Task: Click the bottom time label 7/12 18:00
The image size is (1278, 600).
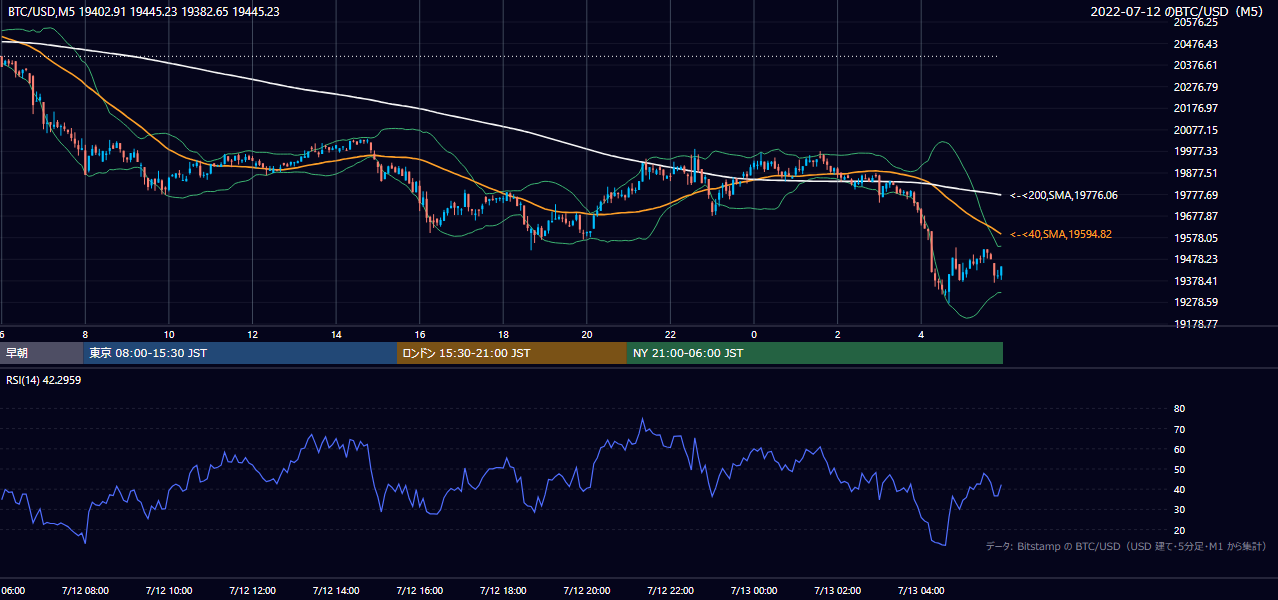Action: [503, 591]
